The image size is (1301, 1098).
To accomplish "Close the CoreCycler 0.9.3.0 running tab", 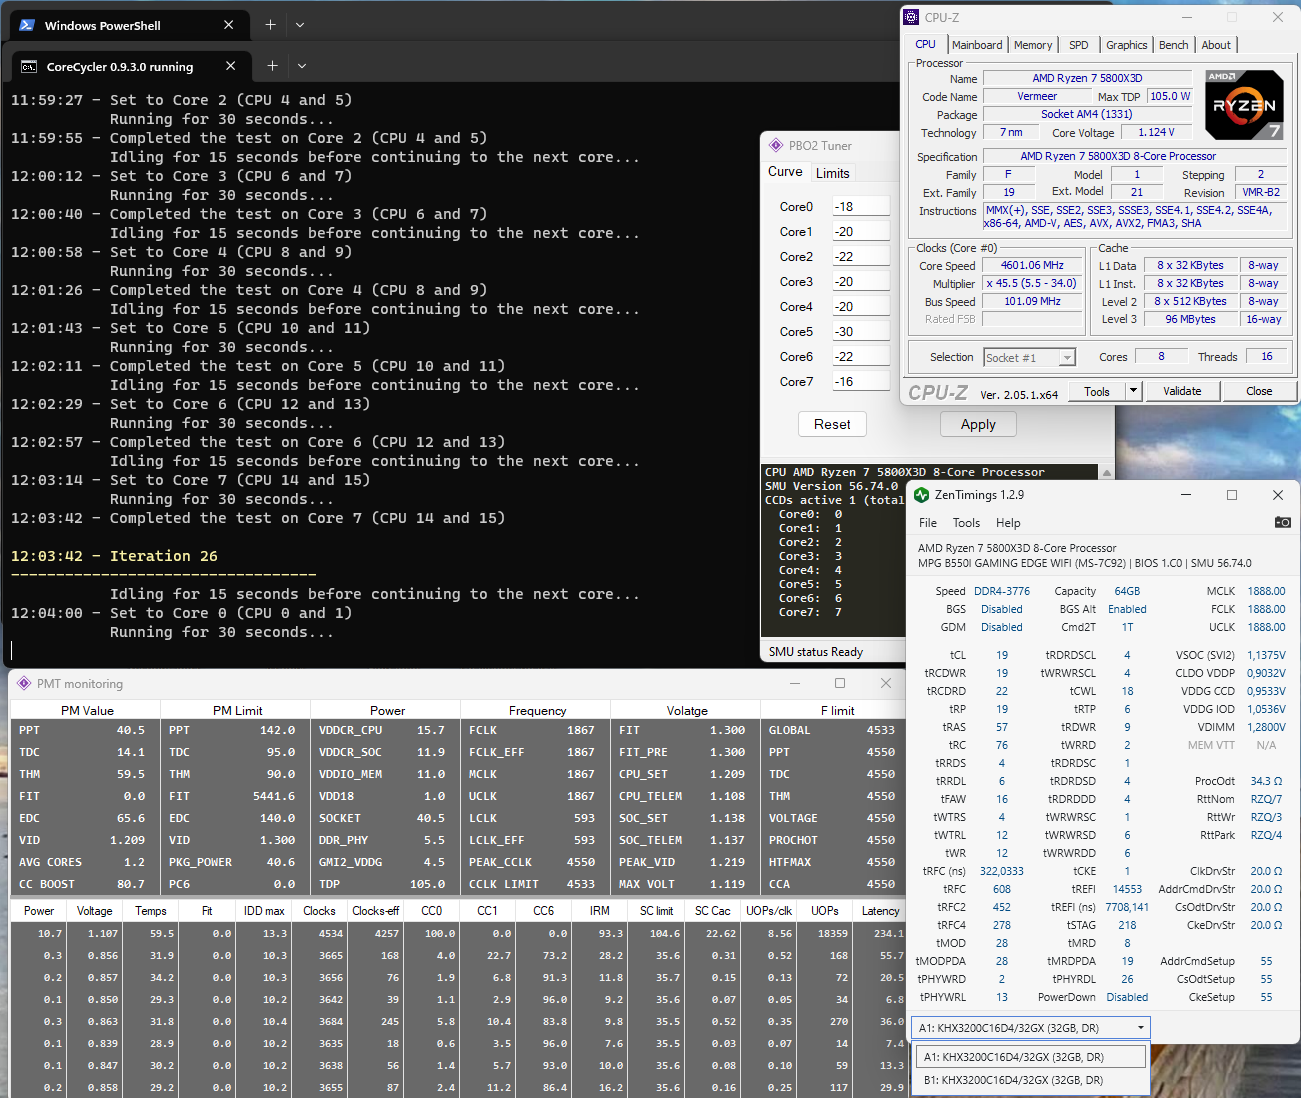I will 231,66.
